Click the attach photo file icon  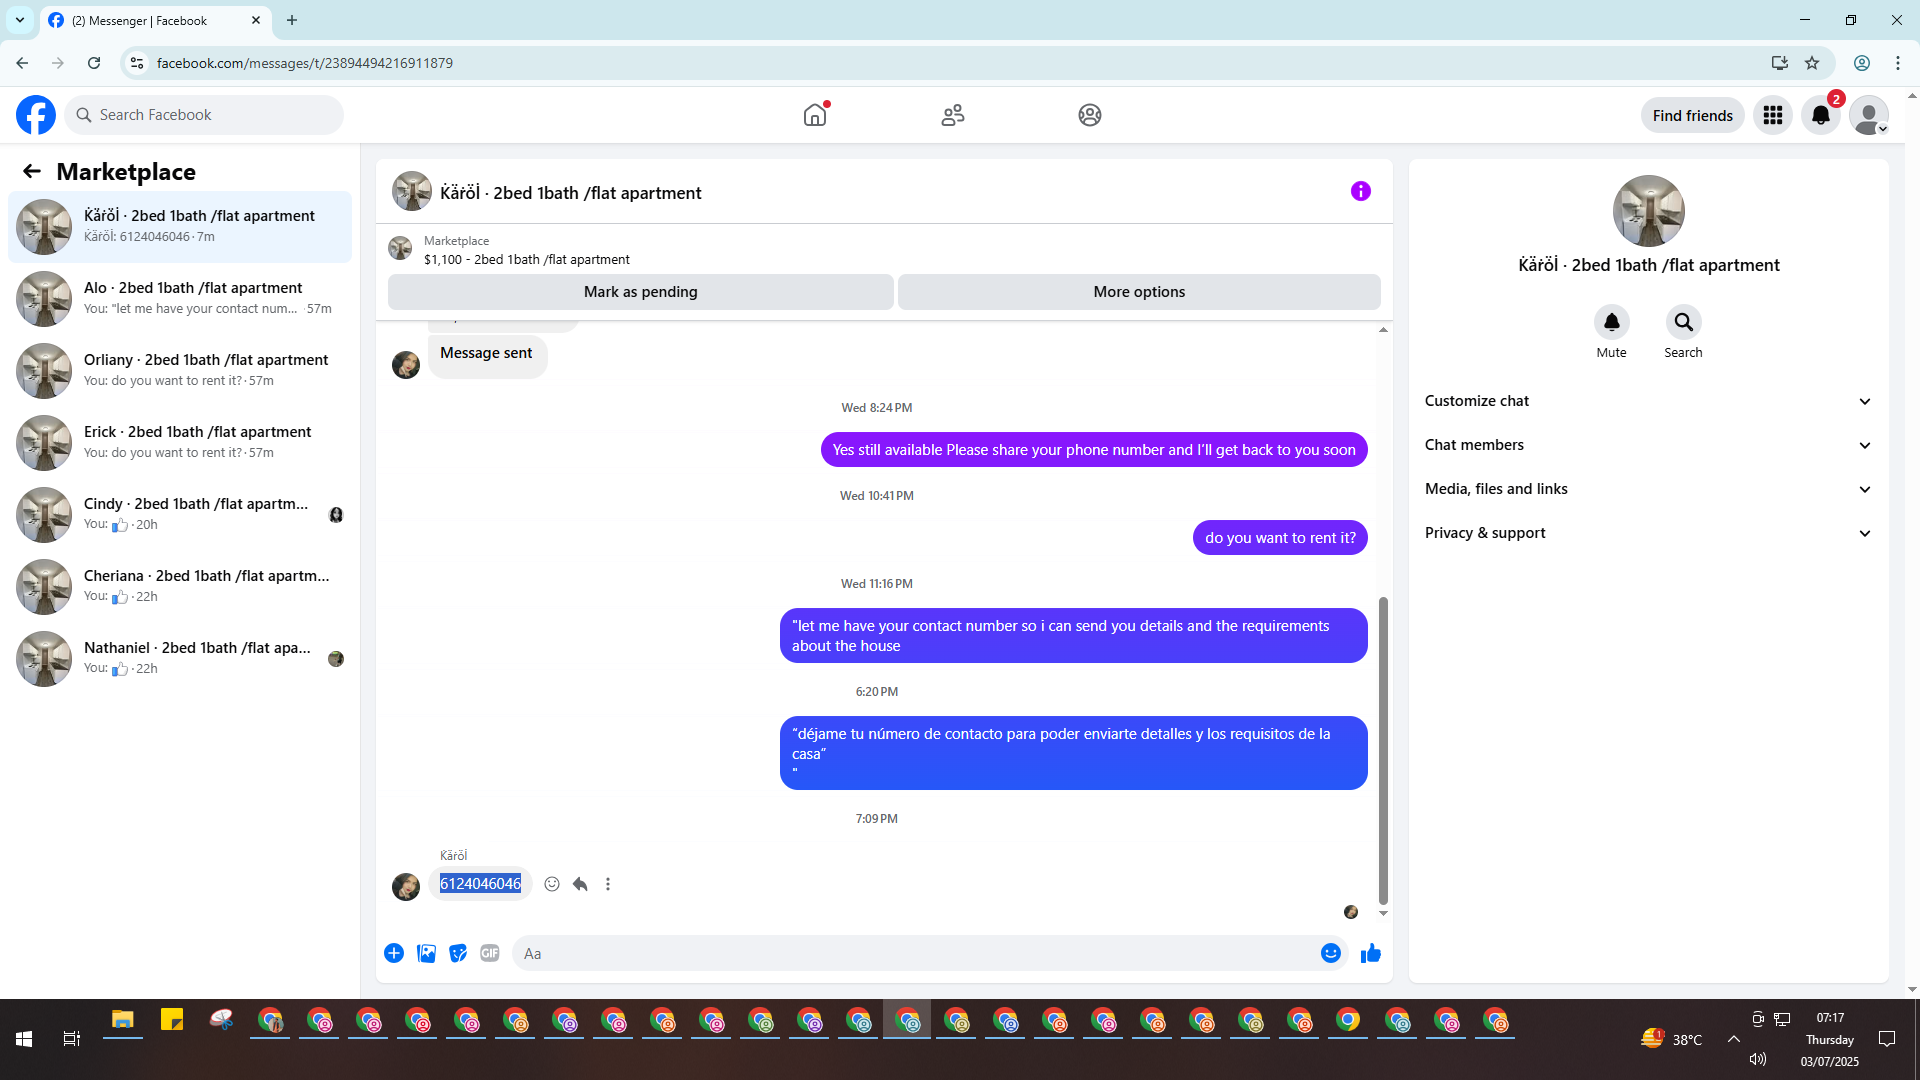(426, 953)
